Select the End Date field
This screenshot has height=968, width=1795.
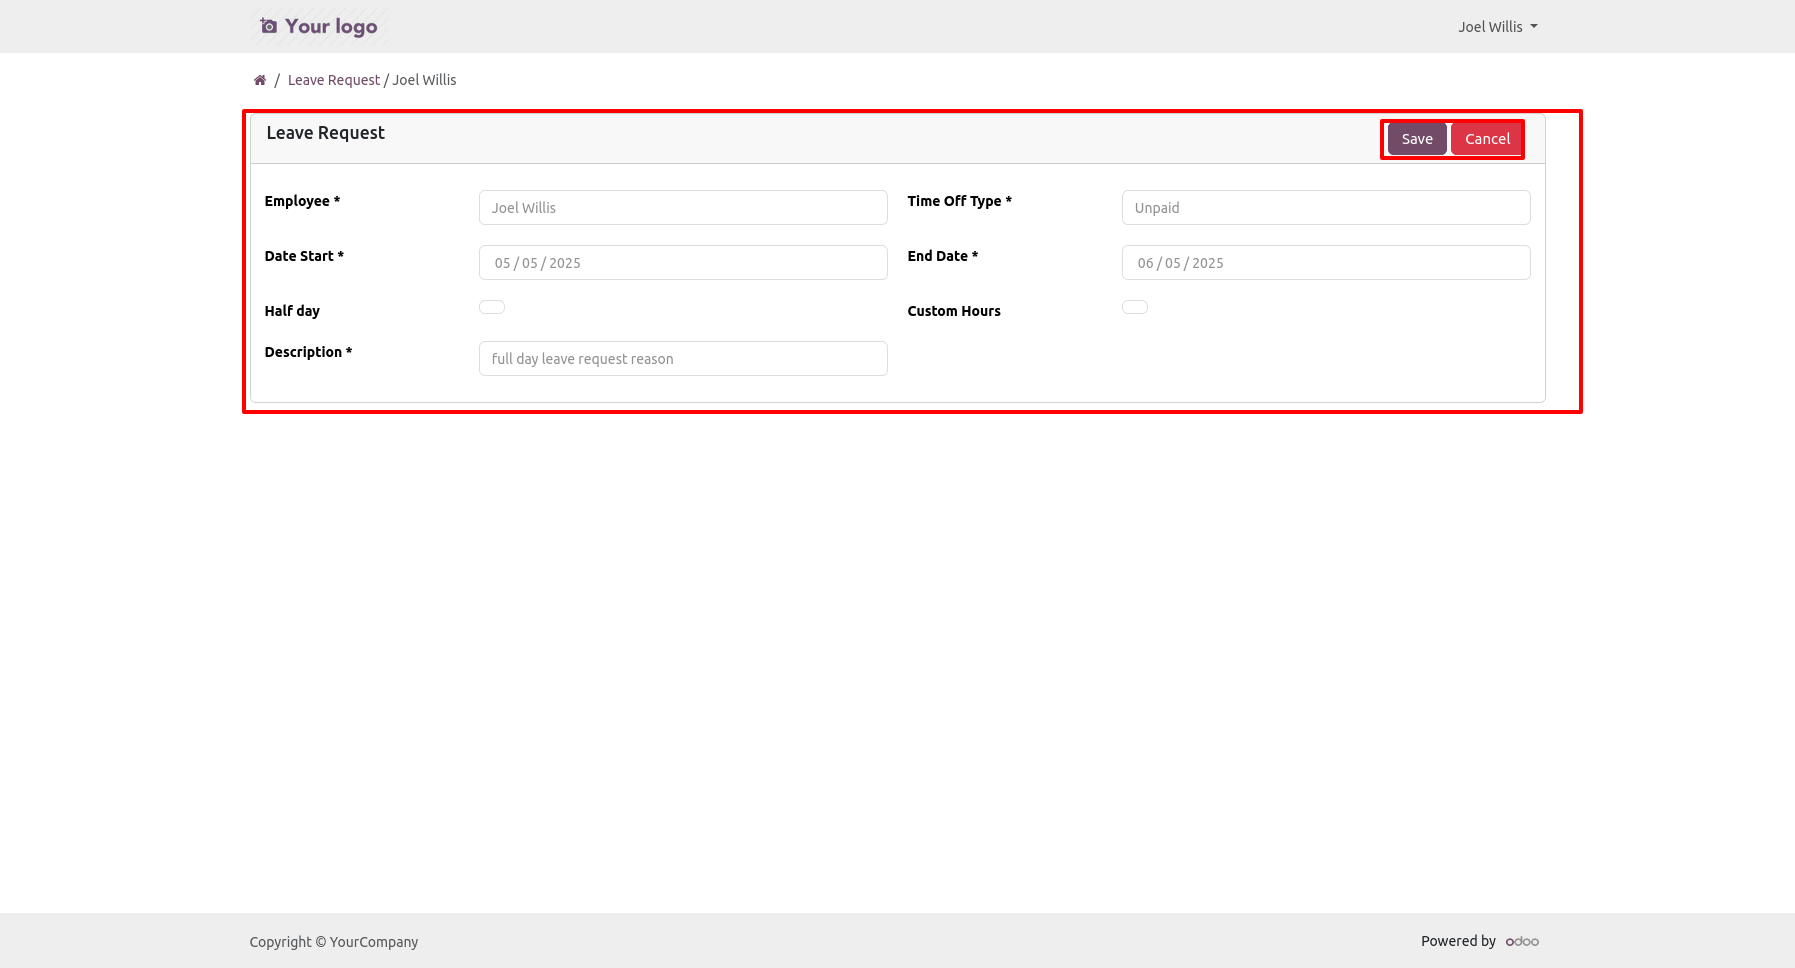click(1326, 263)
